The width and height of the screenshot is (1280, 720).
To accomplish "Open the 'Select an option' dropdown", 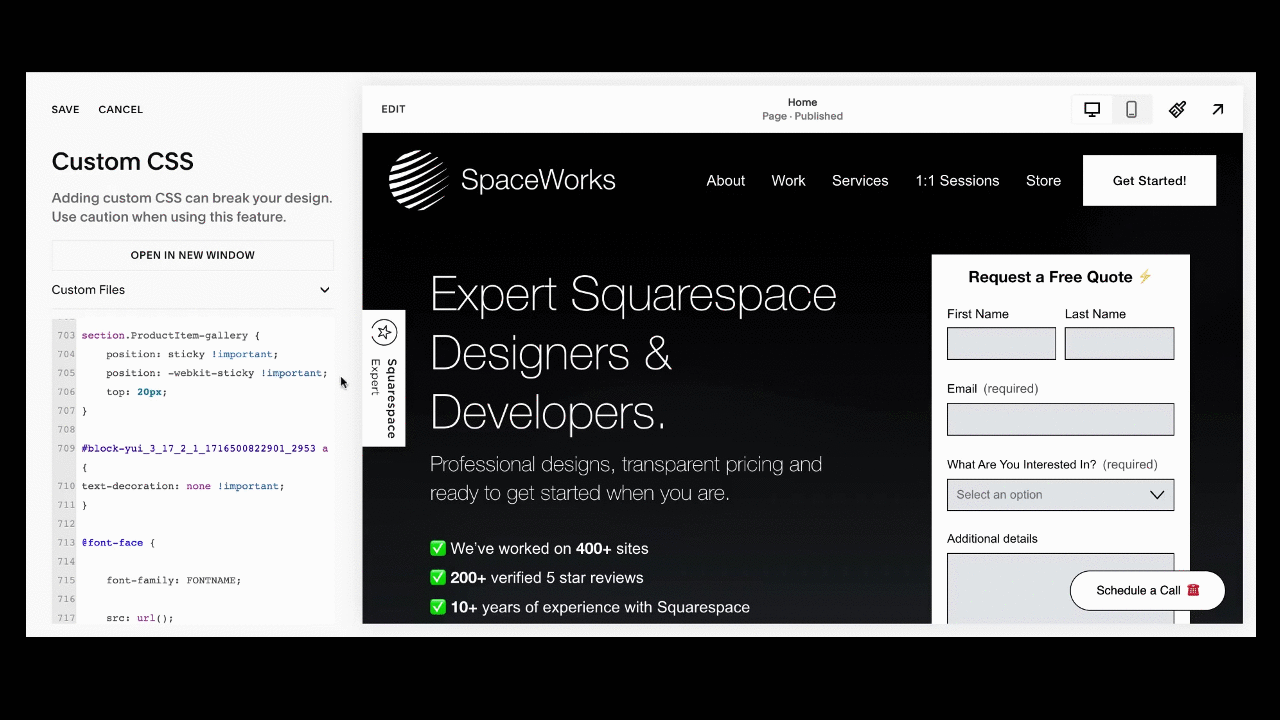I will point(1060,495).
